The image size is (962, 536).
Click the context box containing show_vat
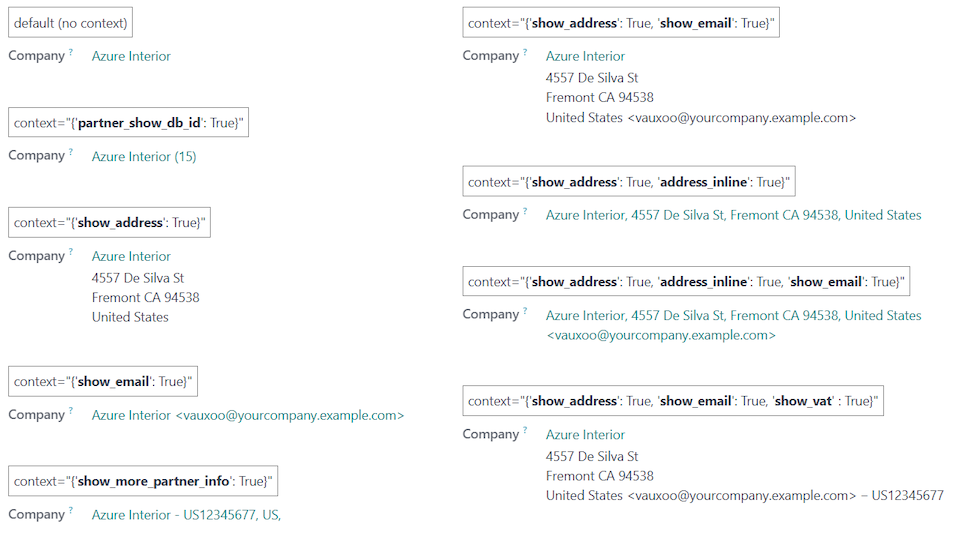pos(673,401)
